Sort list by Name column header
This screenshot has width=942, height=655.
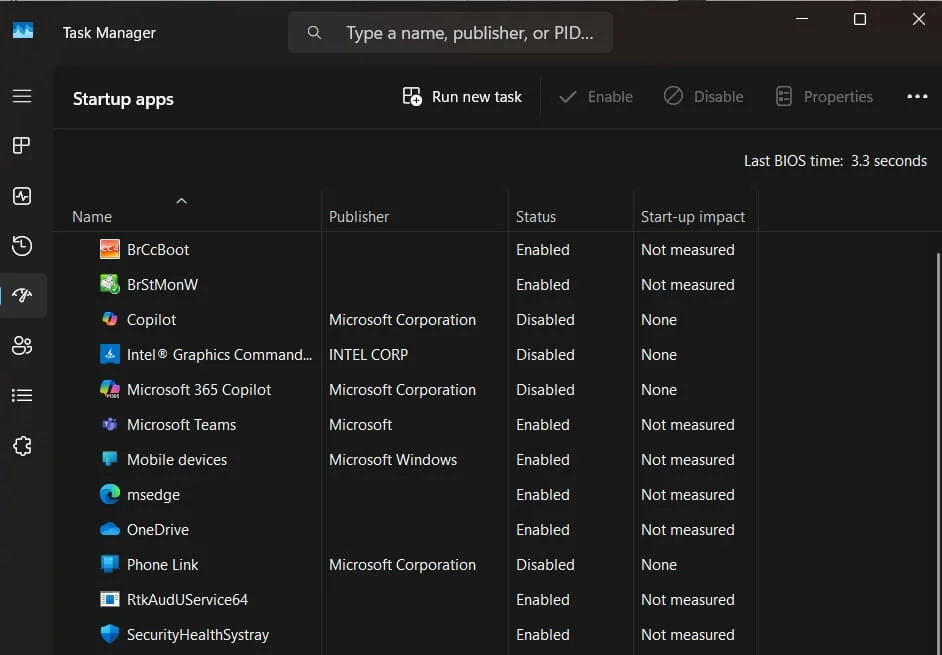92,217
